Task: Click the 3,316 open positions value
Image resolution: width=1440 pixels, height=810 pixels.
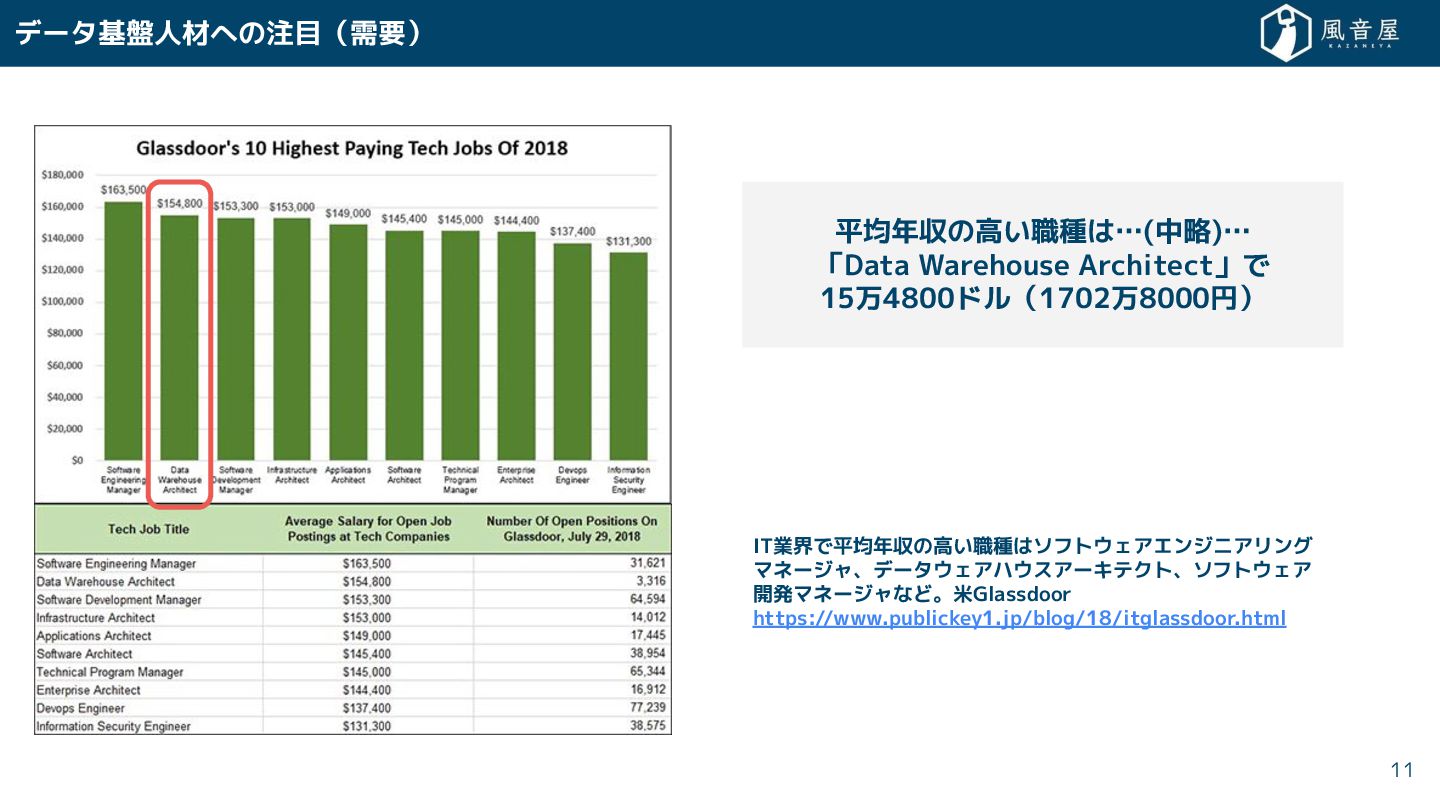Action: [649, 581]
